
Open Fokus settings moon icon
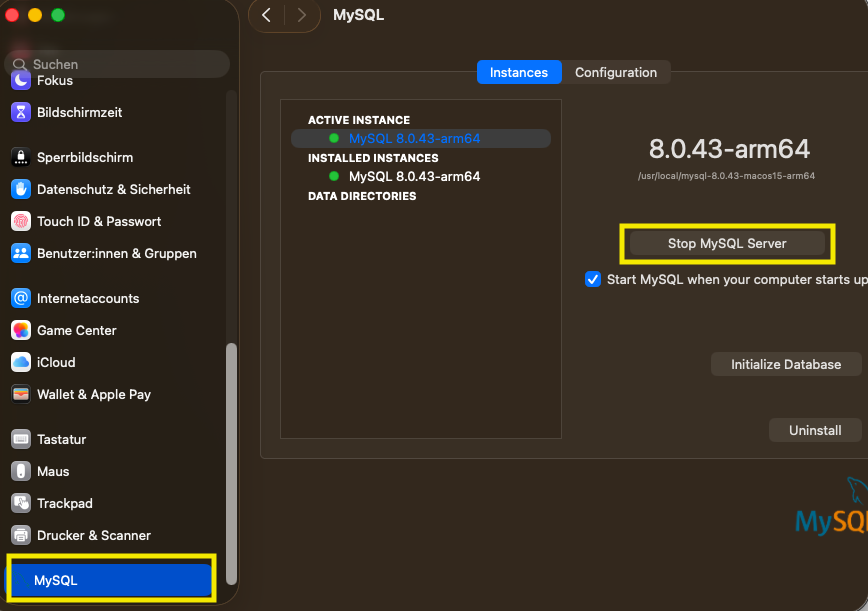point(21,81)
